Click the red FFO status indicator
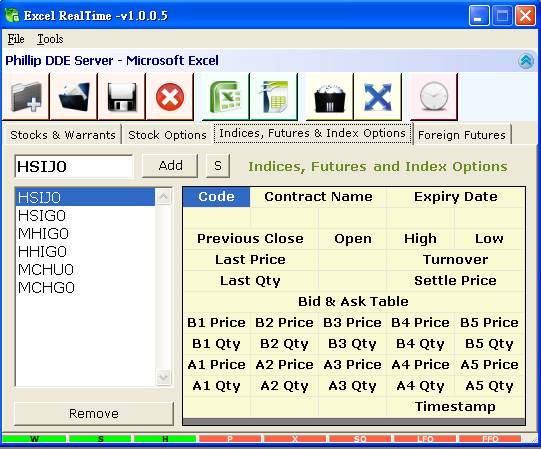The height and width of the screenshot is (449, 541). point(490,439)
